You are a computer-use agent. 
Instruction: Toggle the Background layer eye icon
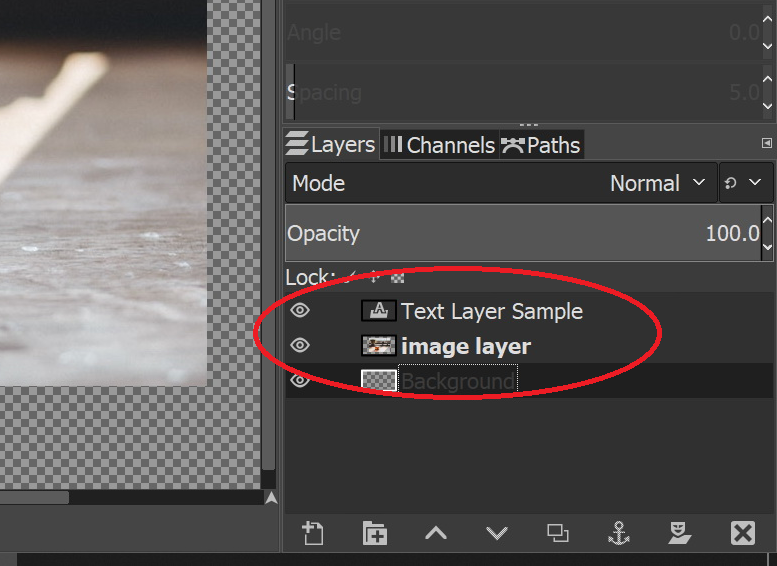pos(300,381)
